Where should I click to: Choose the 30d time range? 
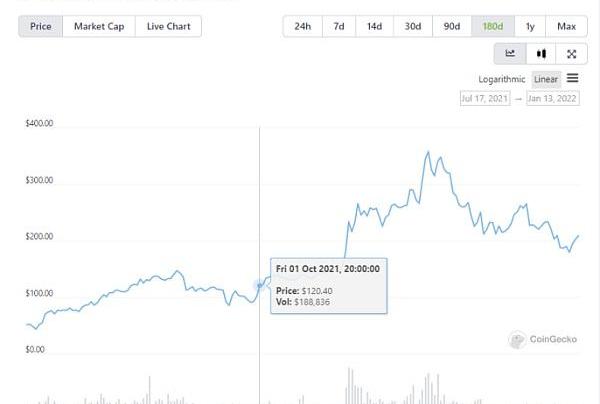[413, 26]
